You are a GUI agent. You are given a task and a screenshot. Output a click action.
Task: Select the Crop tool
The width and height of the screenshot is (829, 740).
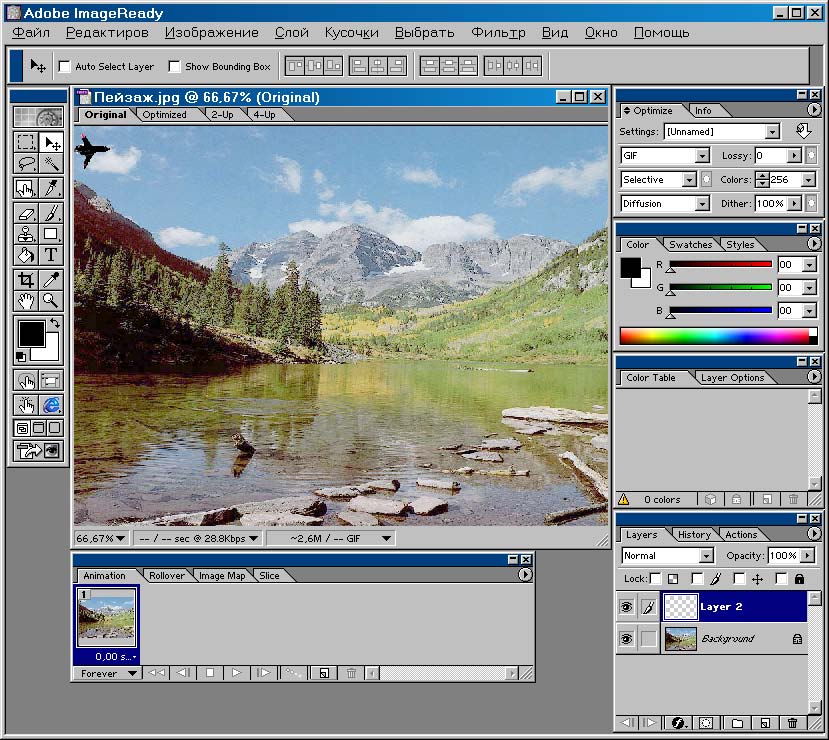click(x=26, y=280)
